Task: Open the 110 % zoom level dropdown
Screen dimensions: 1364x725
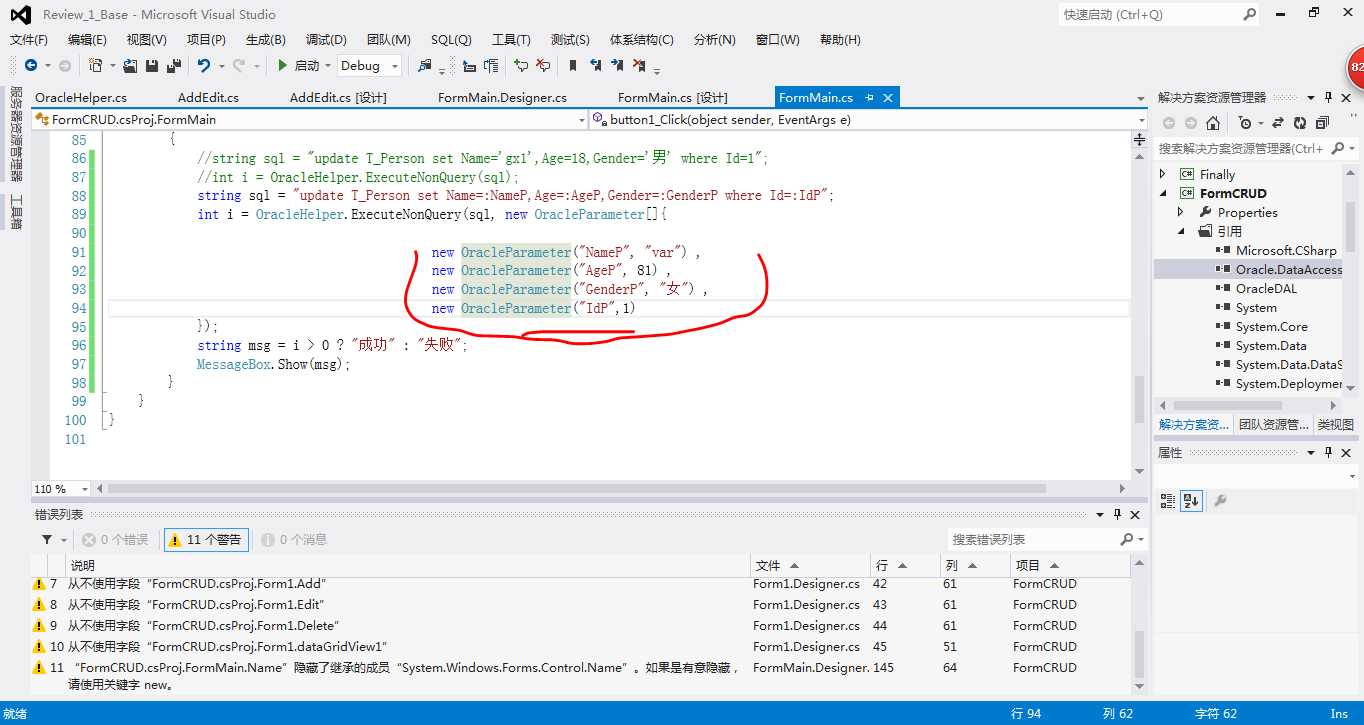Action: tap(60, 489)
